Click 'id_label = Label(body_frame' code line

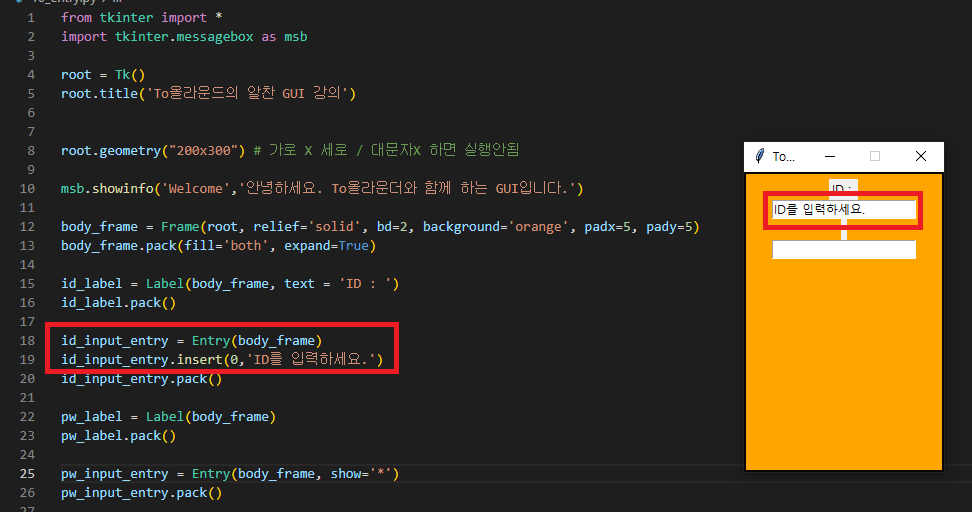click(230, 284)
